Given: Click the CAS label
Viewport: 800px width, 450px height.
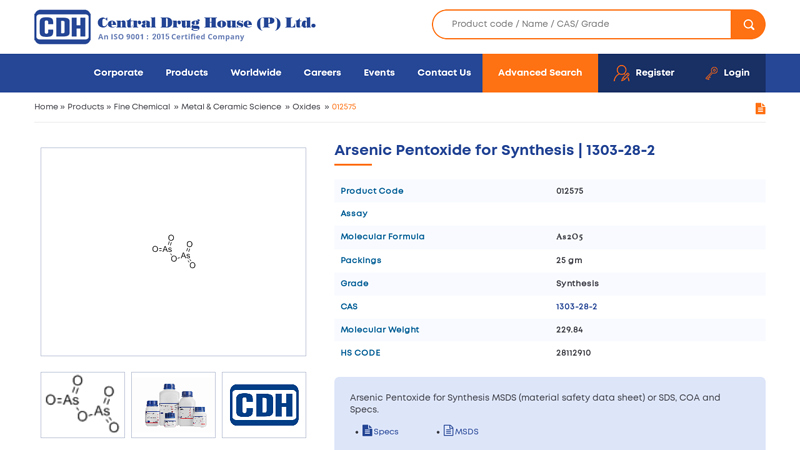Looking at the screenshot, I should [x=349, y=307].
